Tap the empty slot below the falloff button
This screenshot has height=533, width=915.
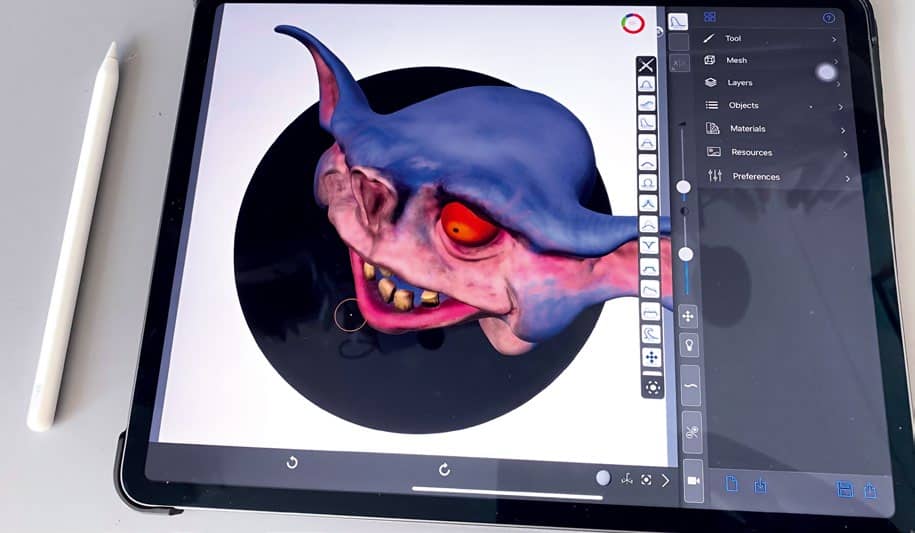pos(679,43)
